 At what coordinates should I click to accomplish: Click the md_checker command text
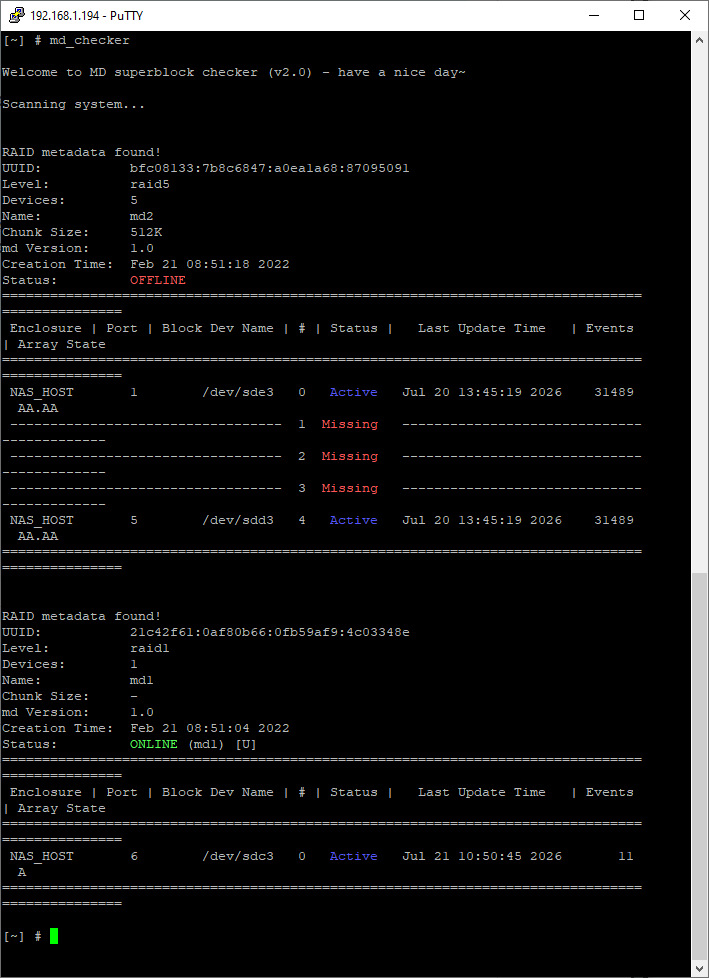pyautogui.click(x=89, y=41)
